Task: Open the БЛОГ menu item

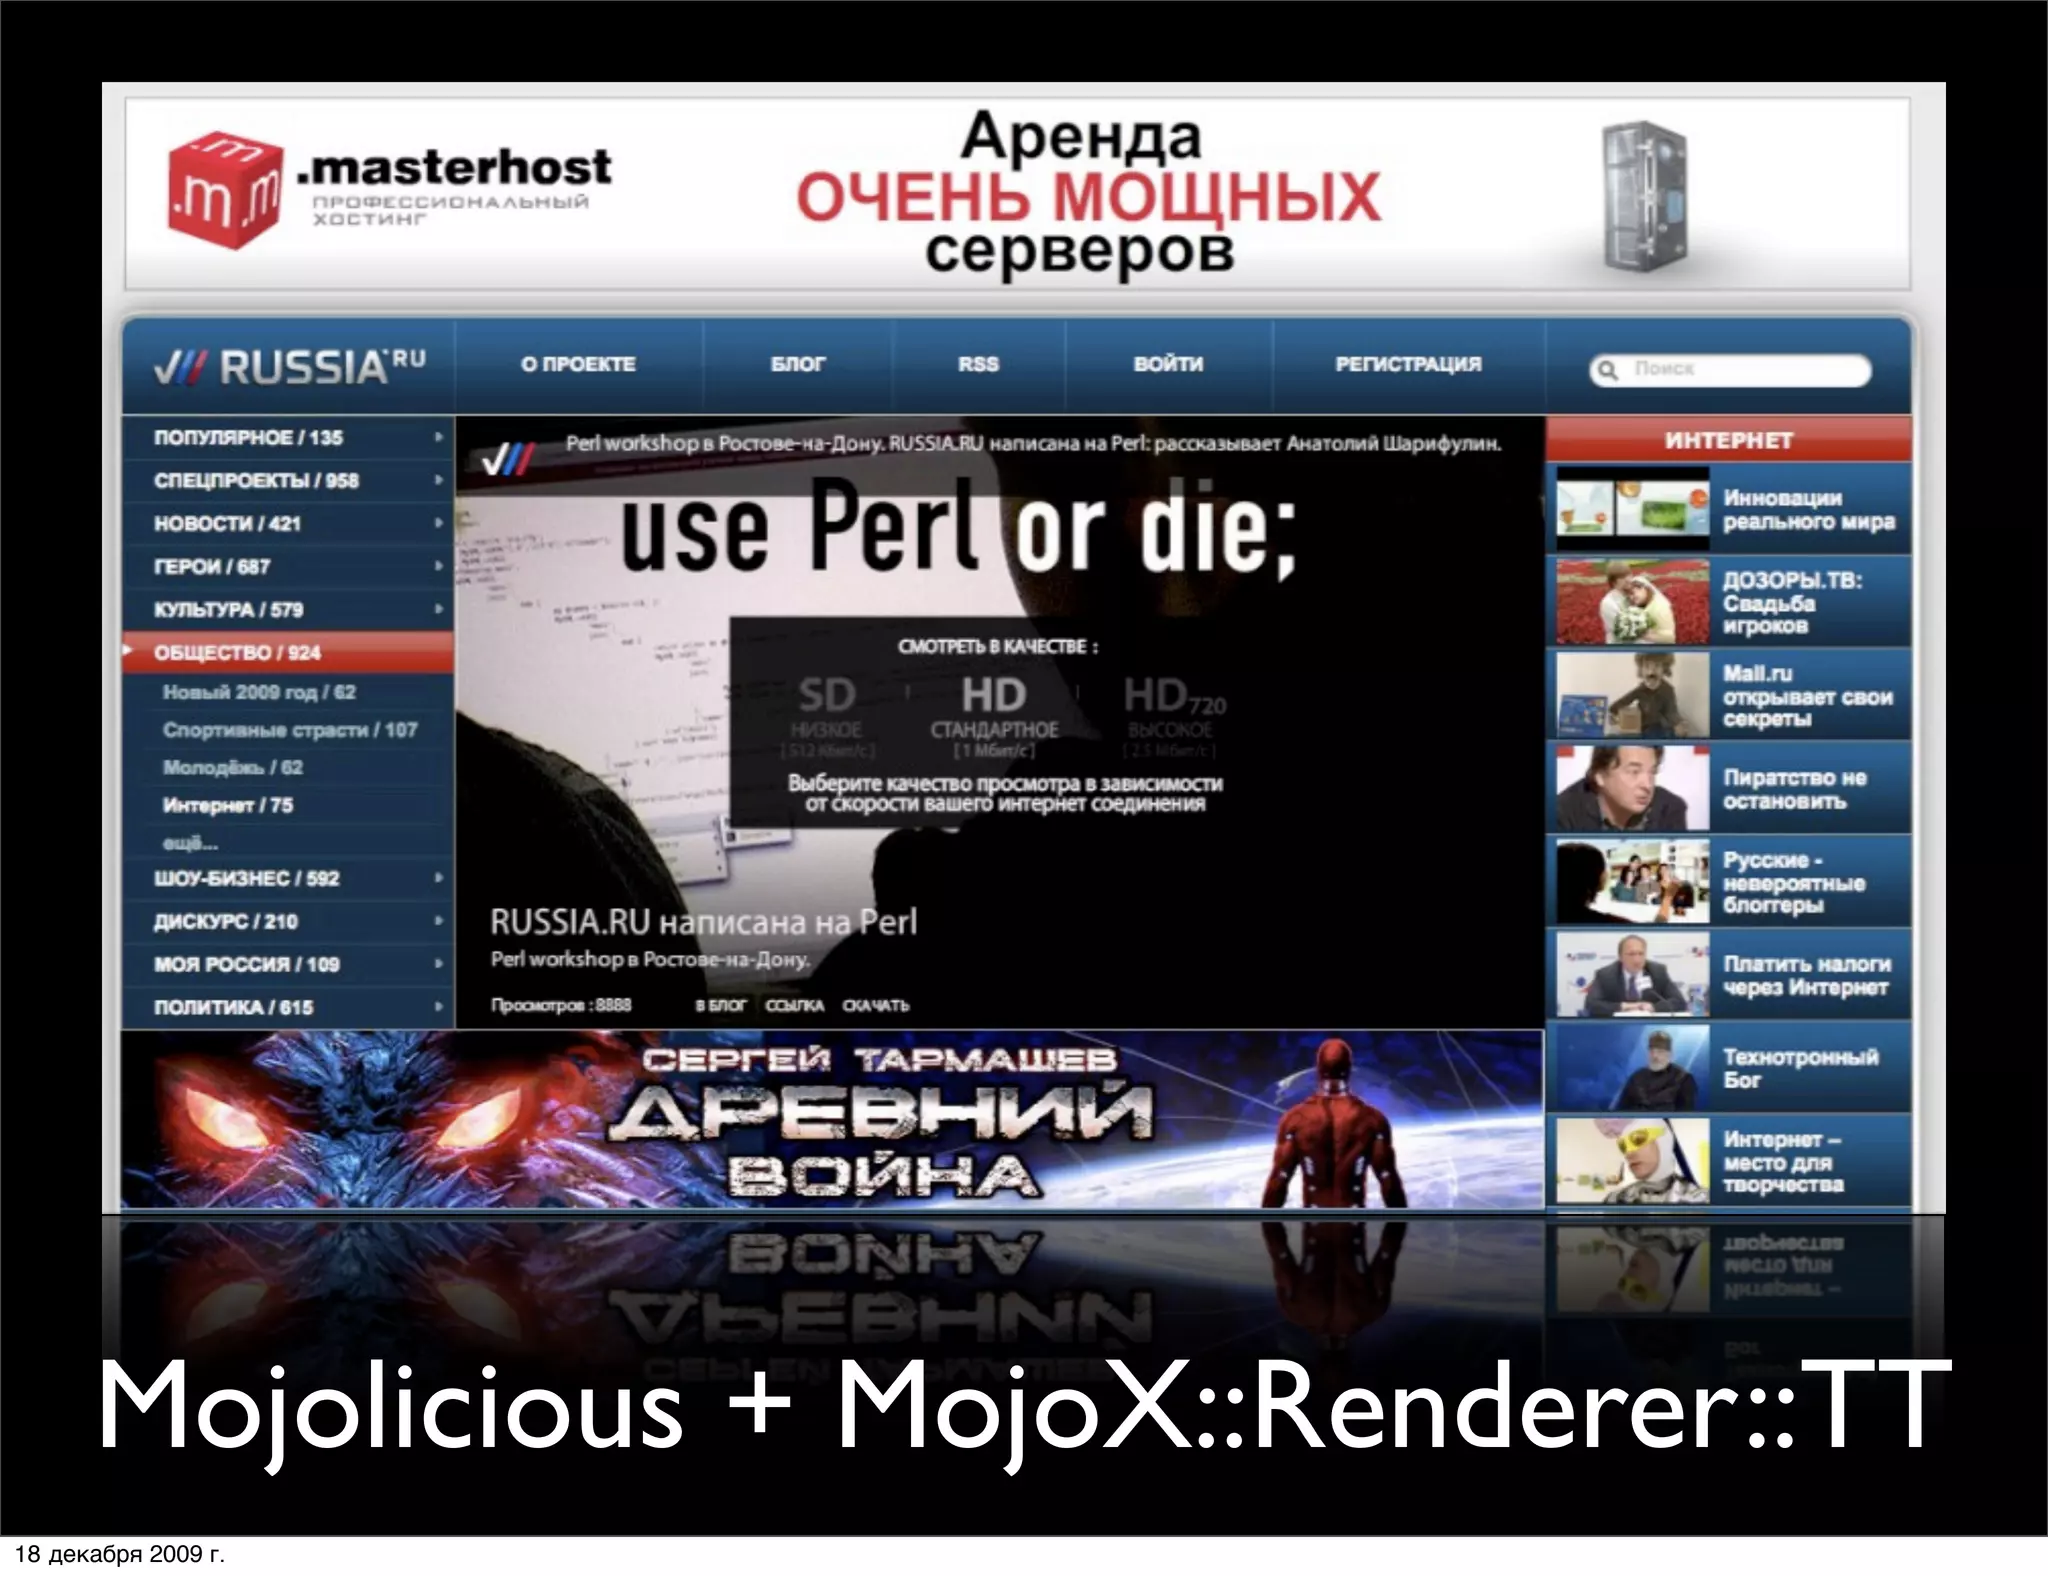Action: click(798, 364)
